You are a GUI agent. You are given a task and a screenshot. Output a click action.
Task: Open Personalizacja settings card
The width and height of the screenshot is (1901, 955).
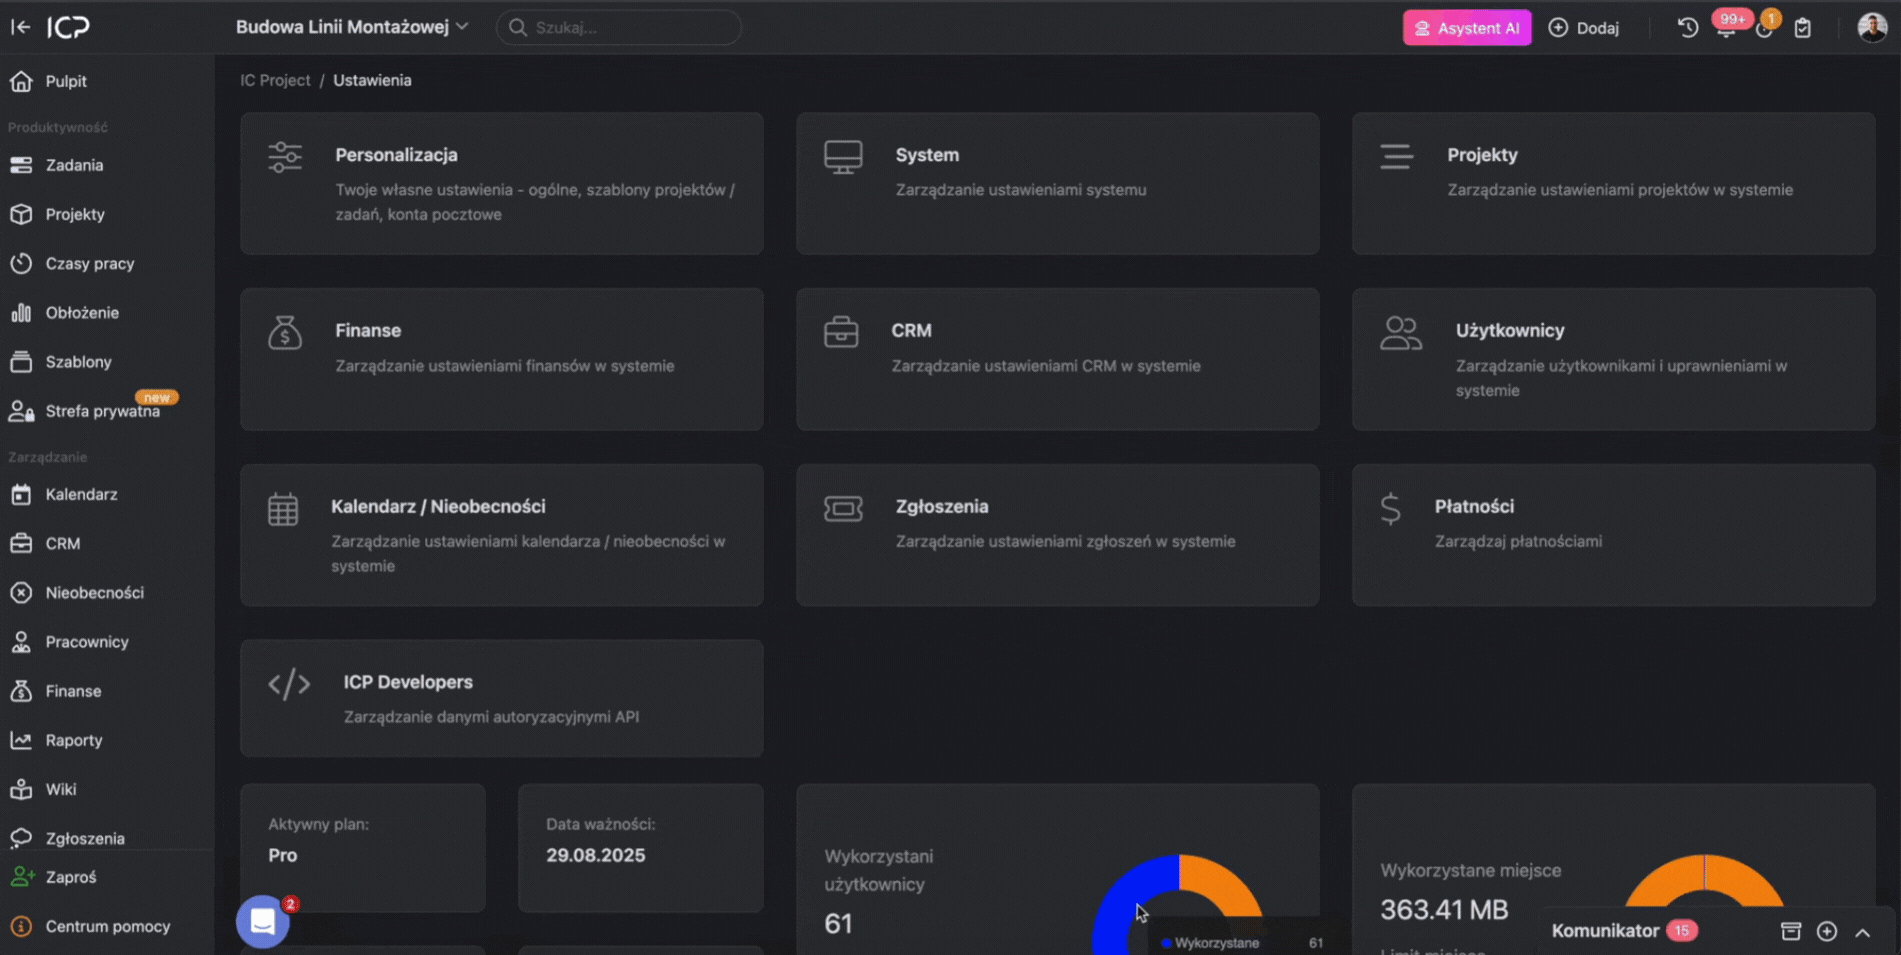501,183
